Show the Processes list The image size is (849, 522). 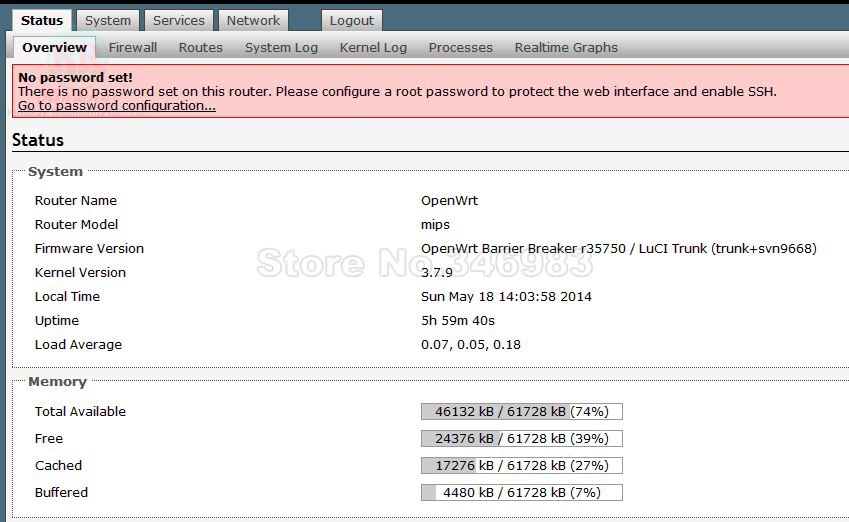pyautogui.click(x=460, y=48)
